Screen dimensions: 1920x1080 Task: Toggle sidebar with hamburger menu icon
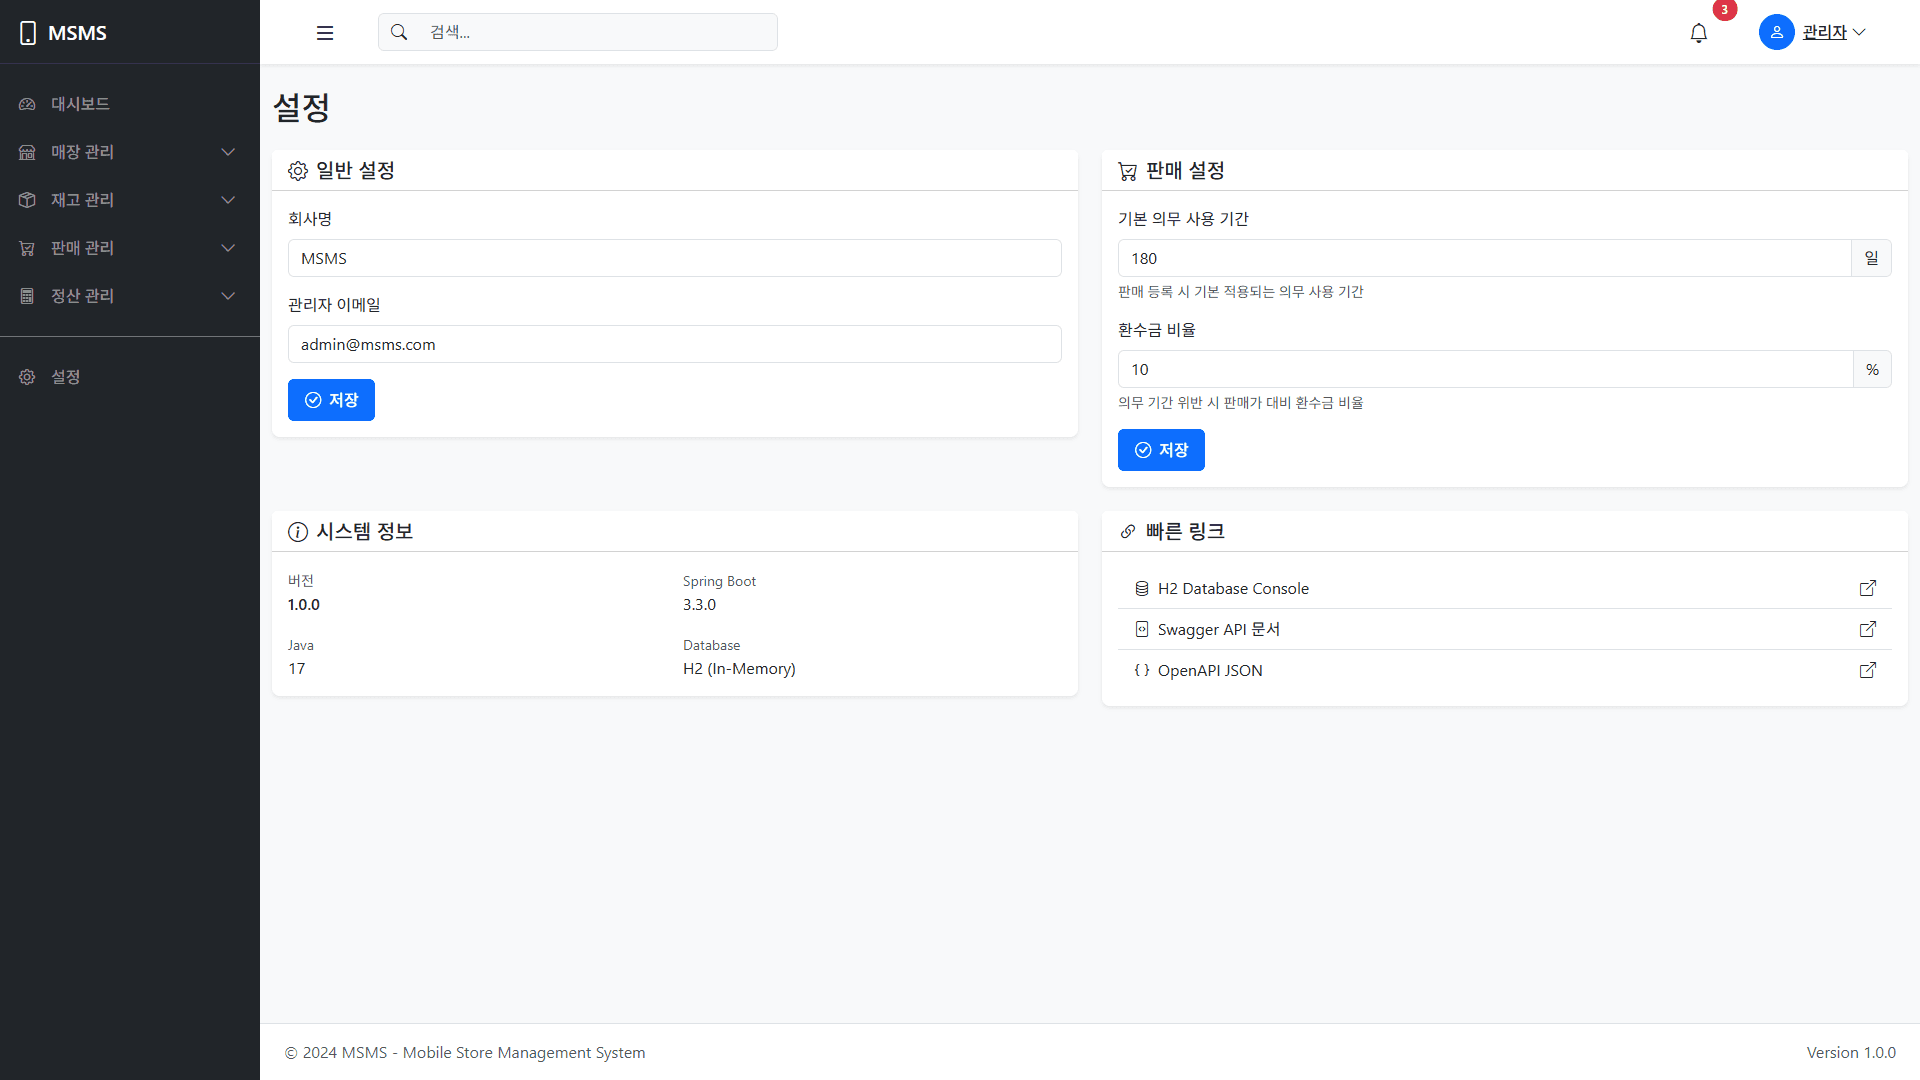325,33
